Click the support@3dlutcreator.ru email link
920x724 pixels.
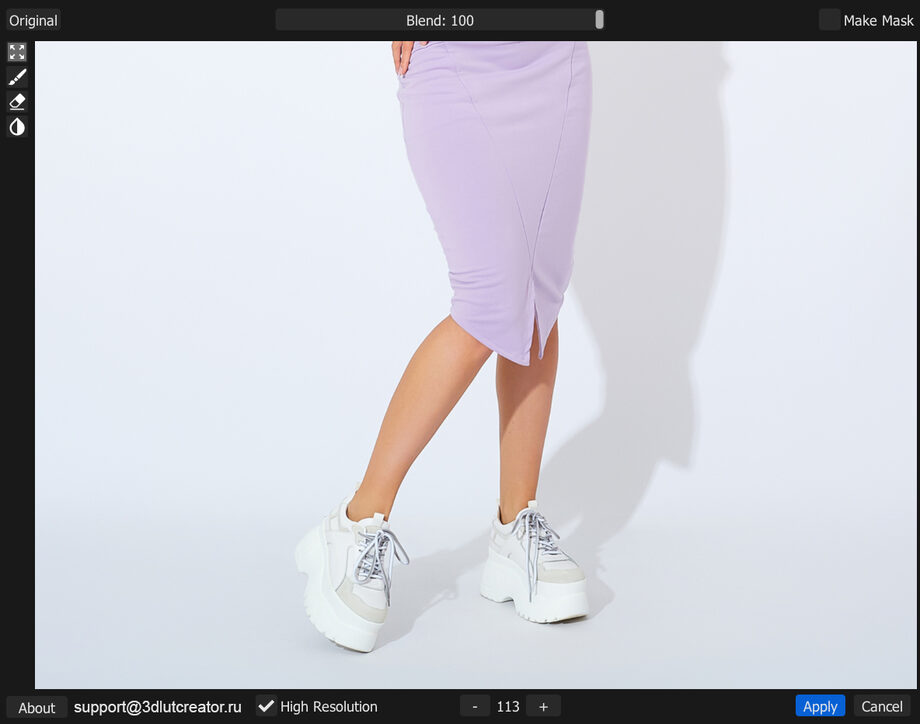[x=158, y=706]
